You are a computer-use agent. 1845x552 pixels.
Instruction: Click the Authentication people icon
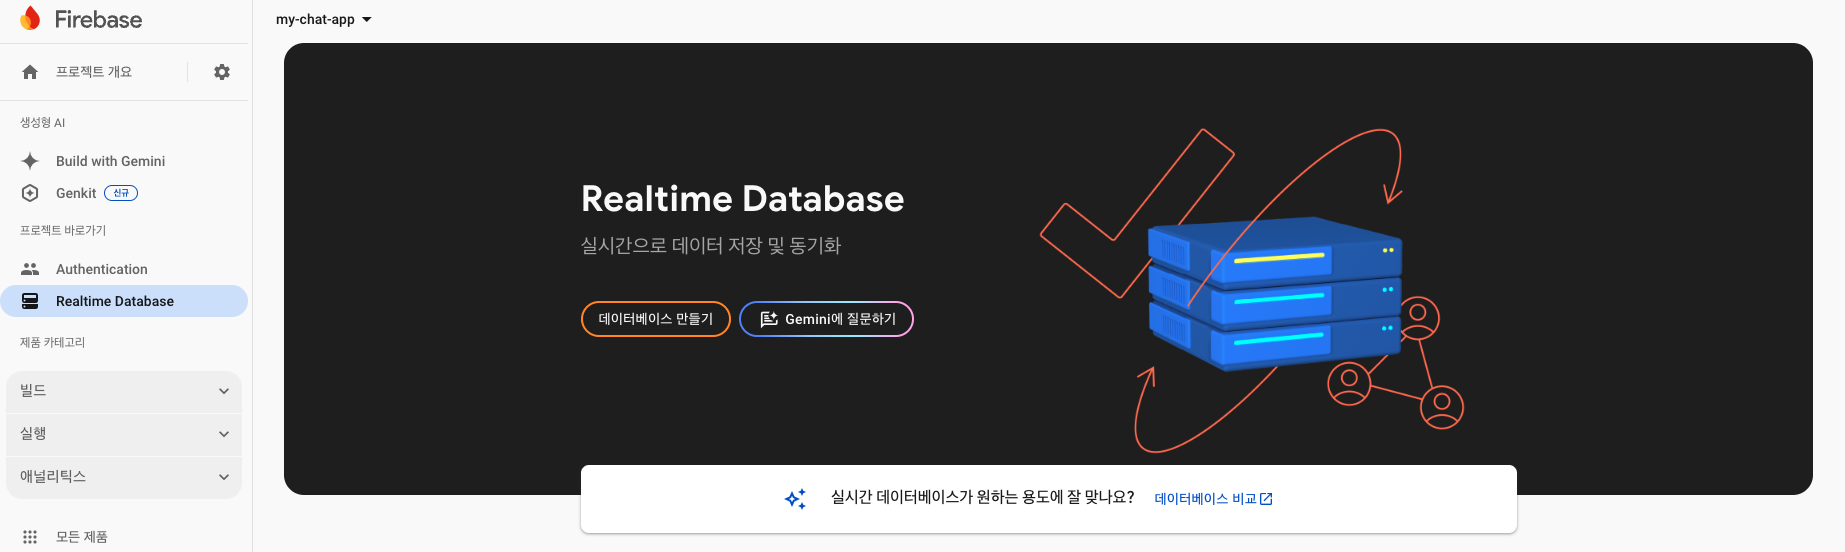[30, 269]
